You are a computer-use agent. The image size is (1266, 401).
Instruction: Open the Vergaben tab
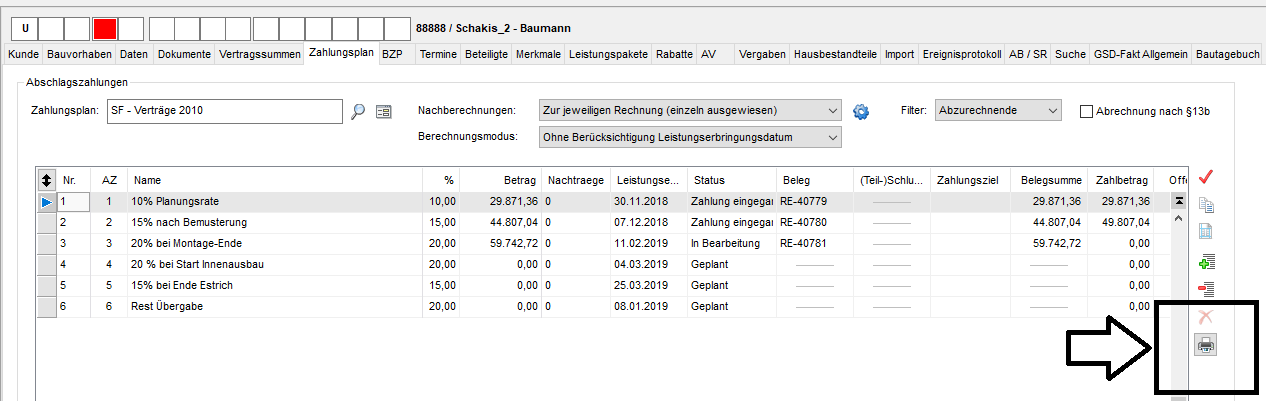pos(761,54)
